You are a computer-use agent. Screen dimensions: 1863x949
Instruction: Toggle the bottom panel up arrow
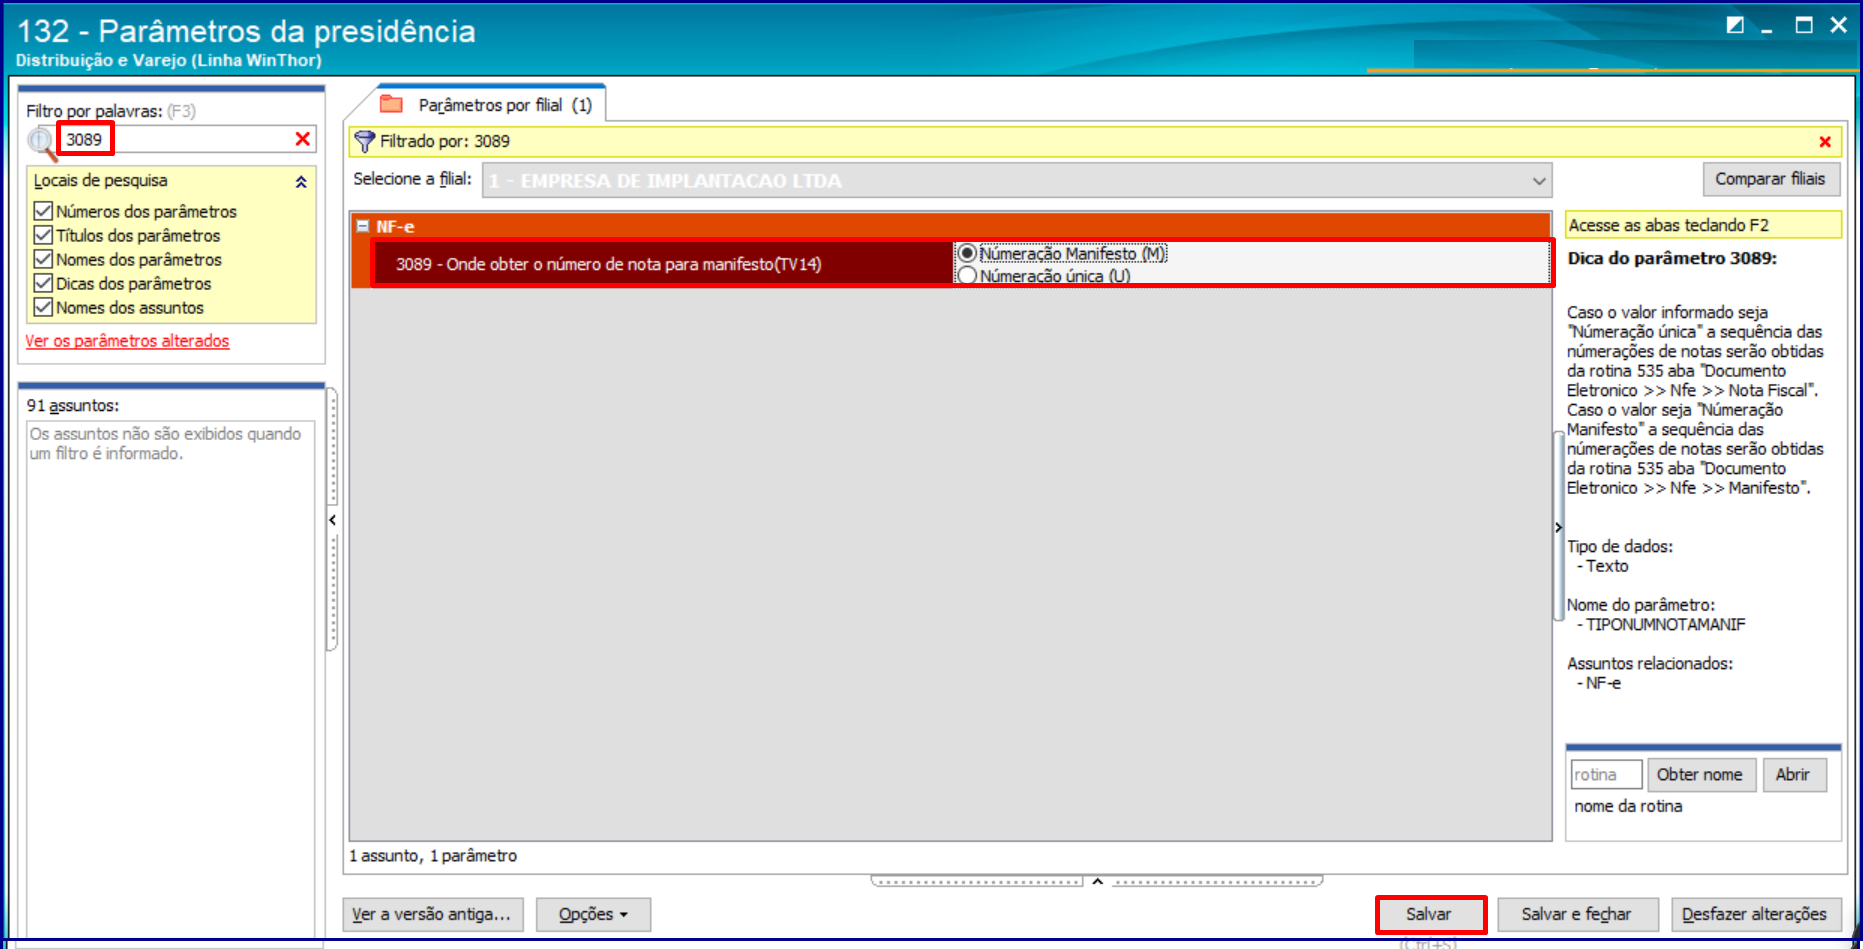click(1097, 881)
